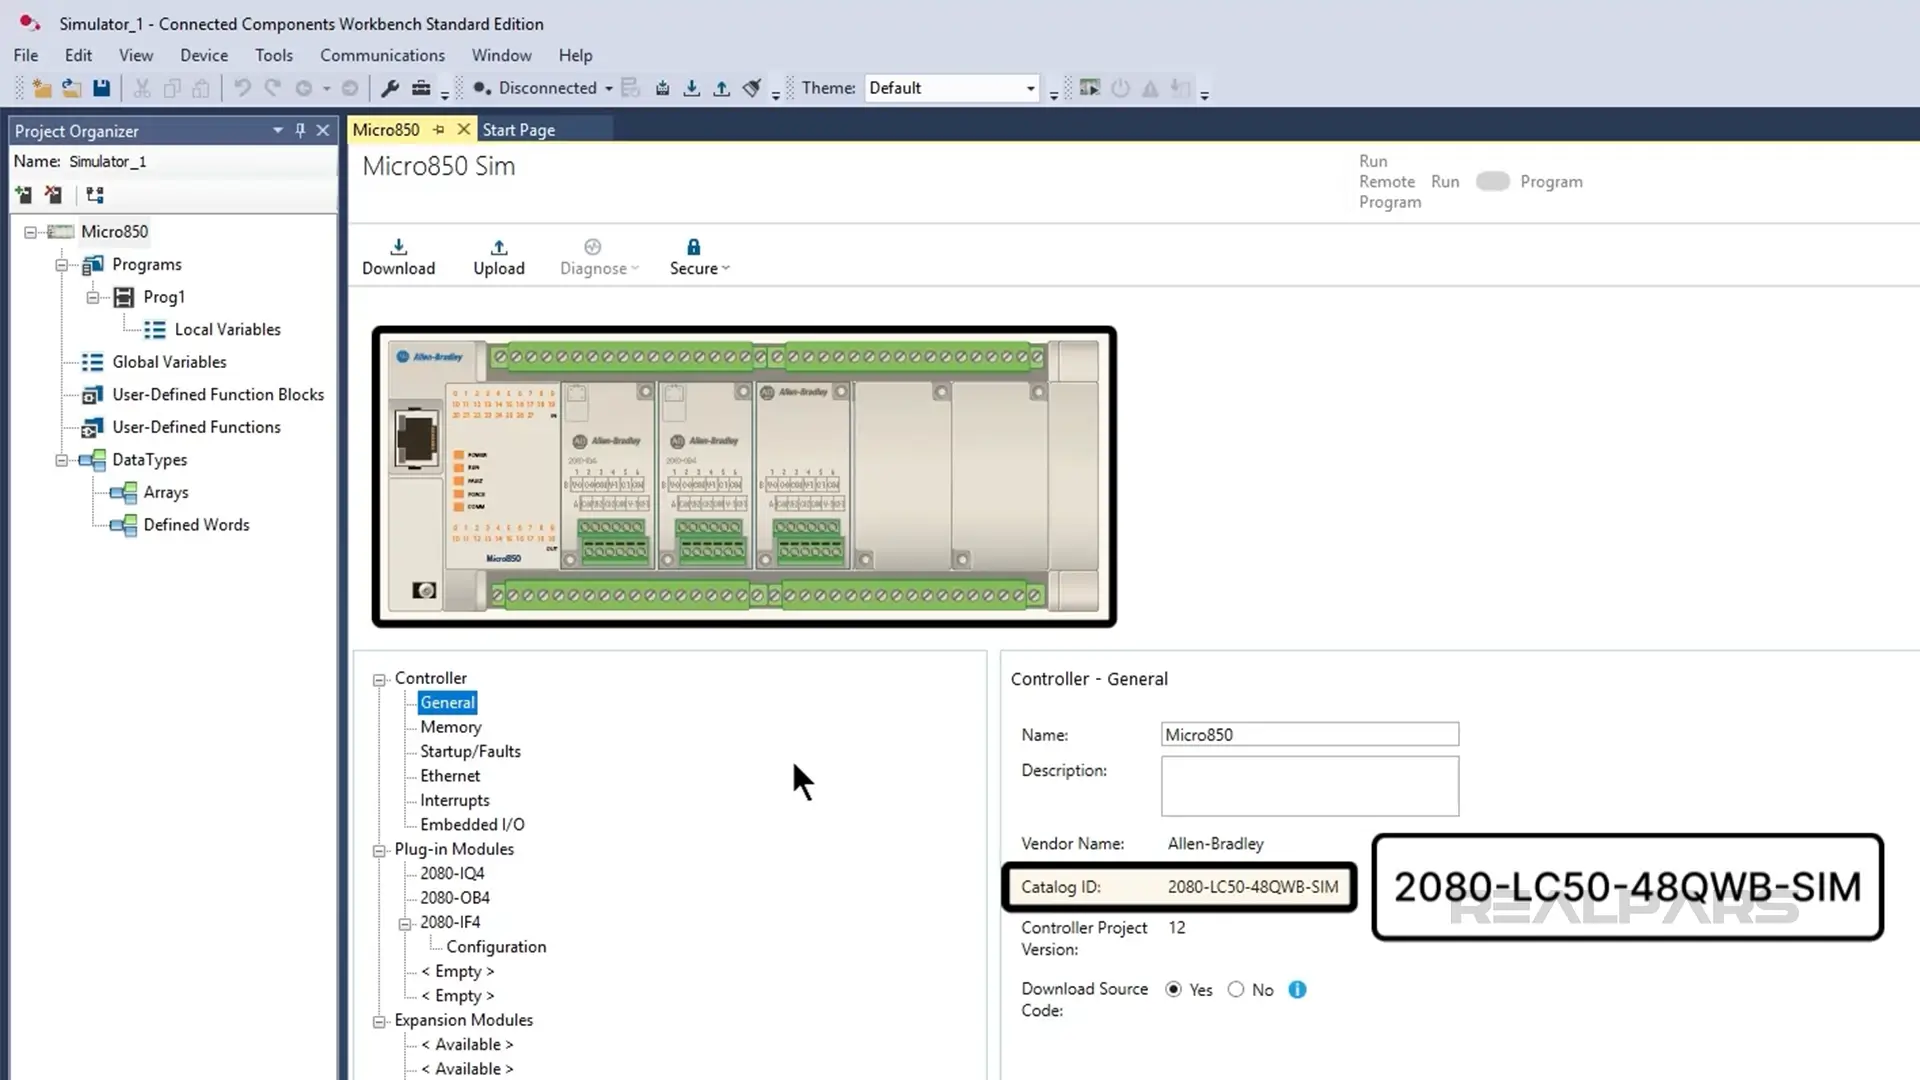Collapse the DataTypes tree node
The width and height of the screenshot is (1920, 1080).
coord(62,460)
